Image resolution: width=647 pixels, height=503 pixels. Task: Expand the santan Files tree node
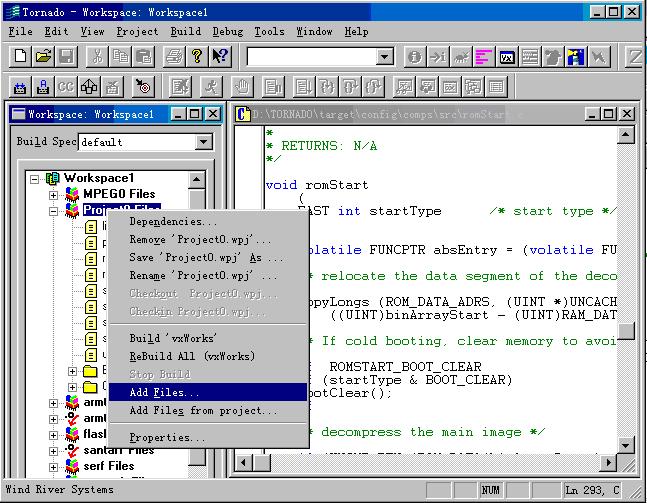(53, 451)
